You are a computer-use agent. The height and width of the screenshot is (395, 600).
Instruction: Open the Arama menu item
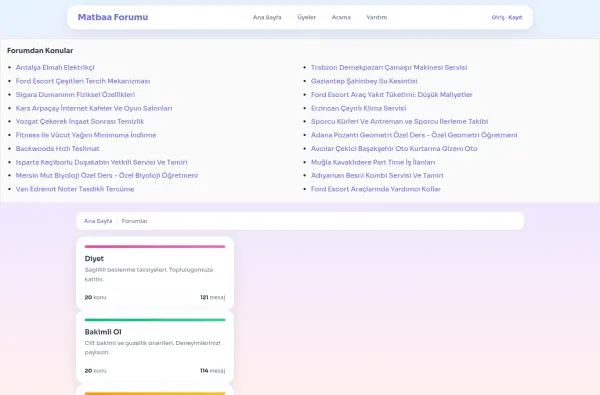click(341, 17)
